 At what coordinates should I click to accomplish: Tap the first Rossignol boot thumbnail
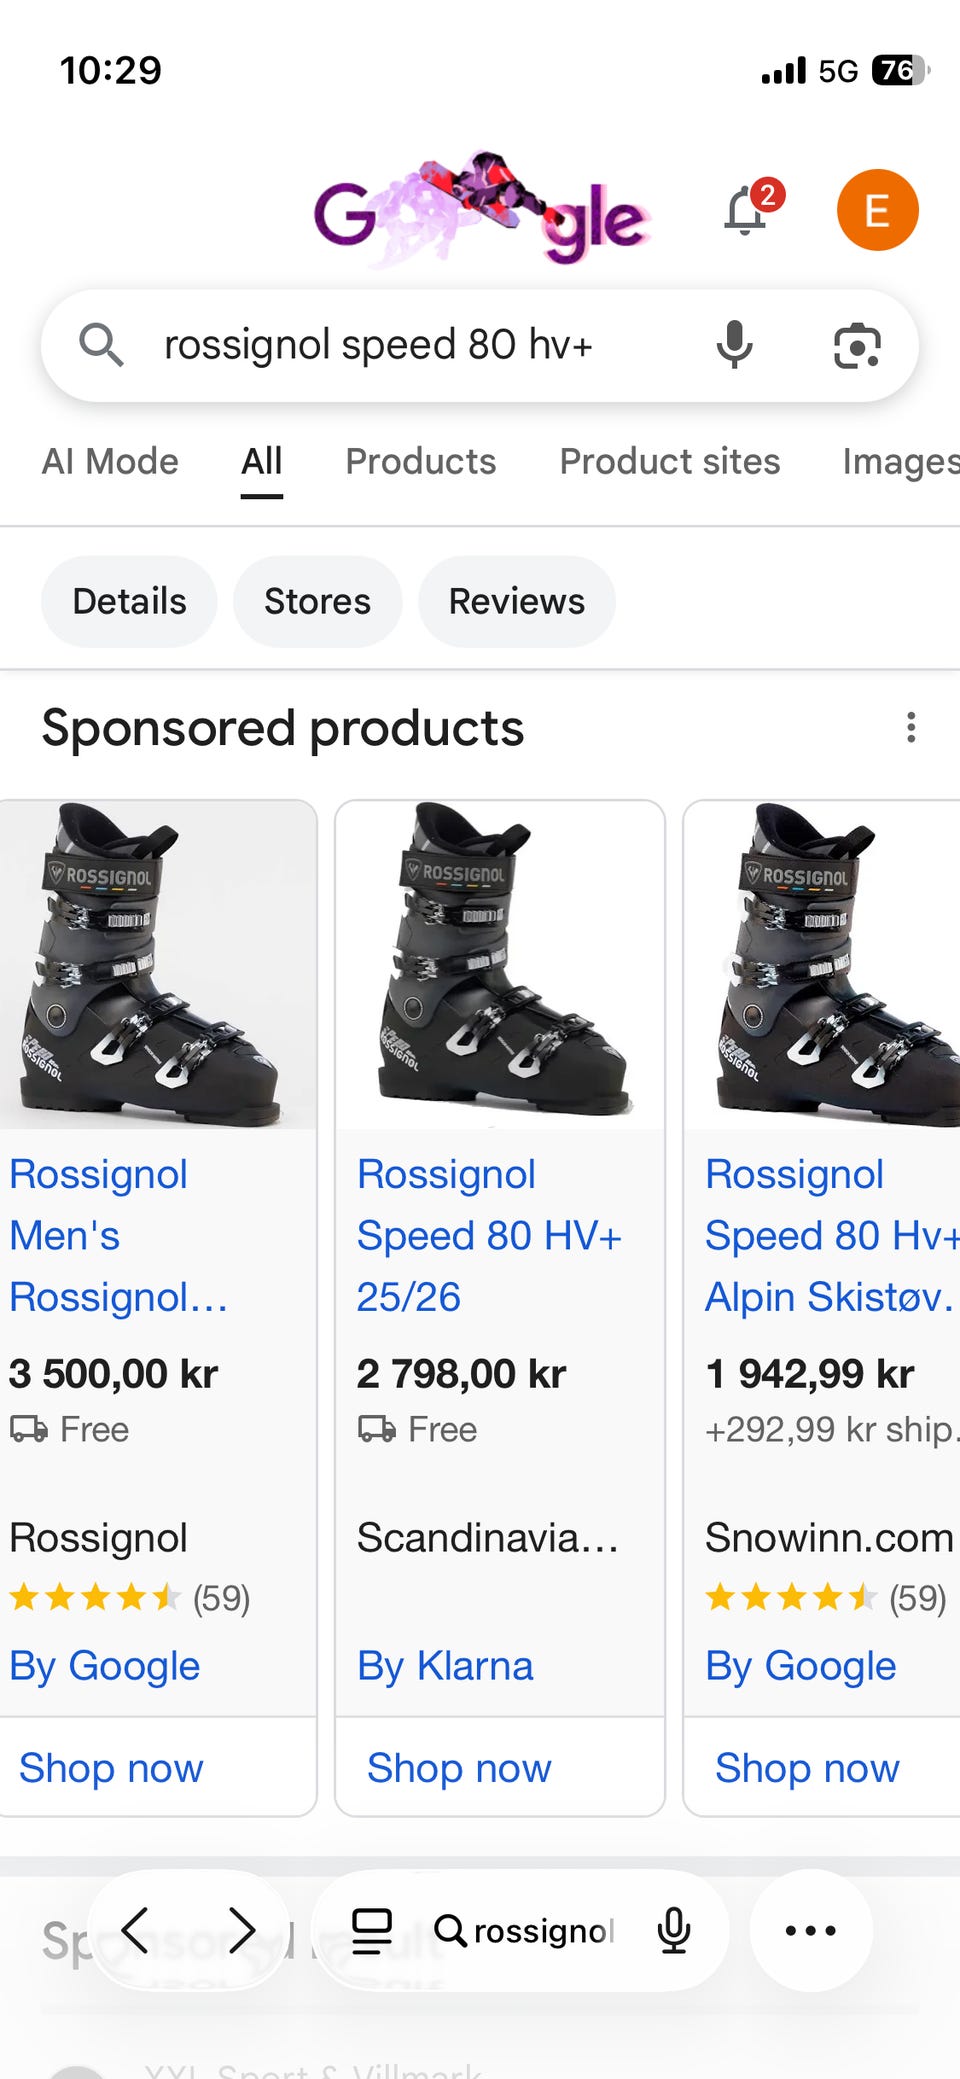pos(157,965)
